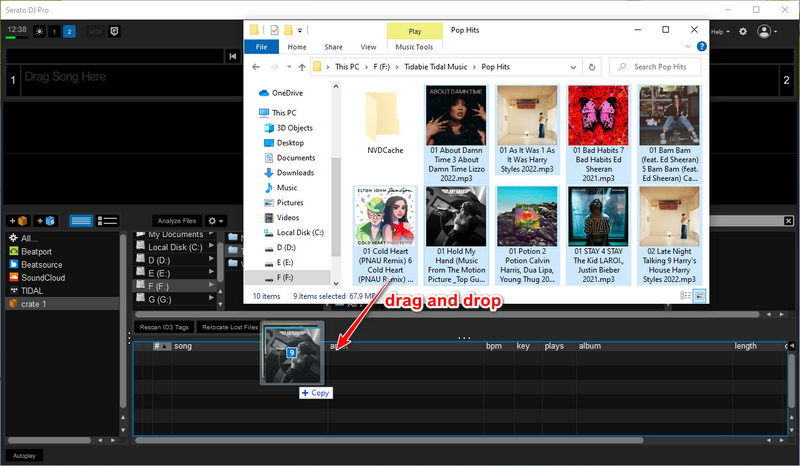
Task: Click the add smart crate icon
Action: click(x=45, y=221)
